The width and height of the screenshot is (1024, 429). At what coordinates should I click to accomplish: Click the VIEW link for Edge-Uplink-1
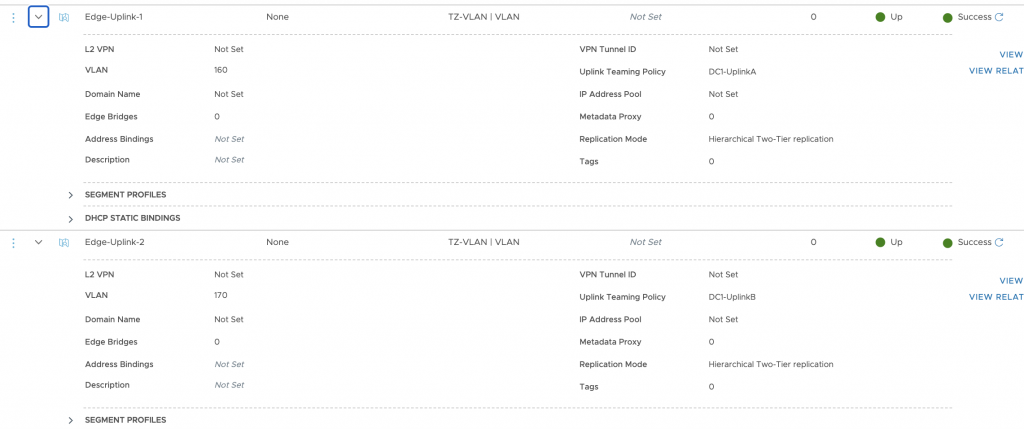click(1011, 55)
